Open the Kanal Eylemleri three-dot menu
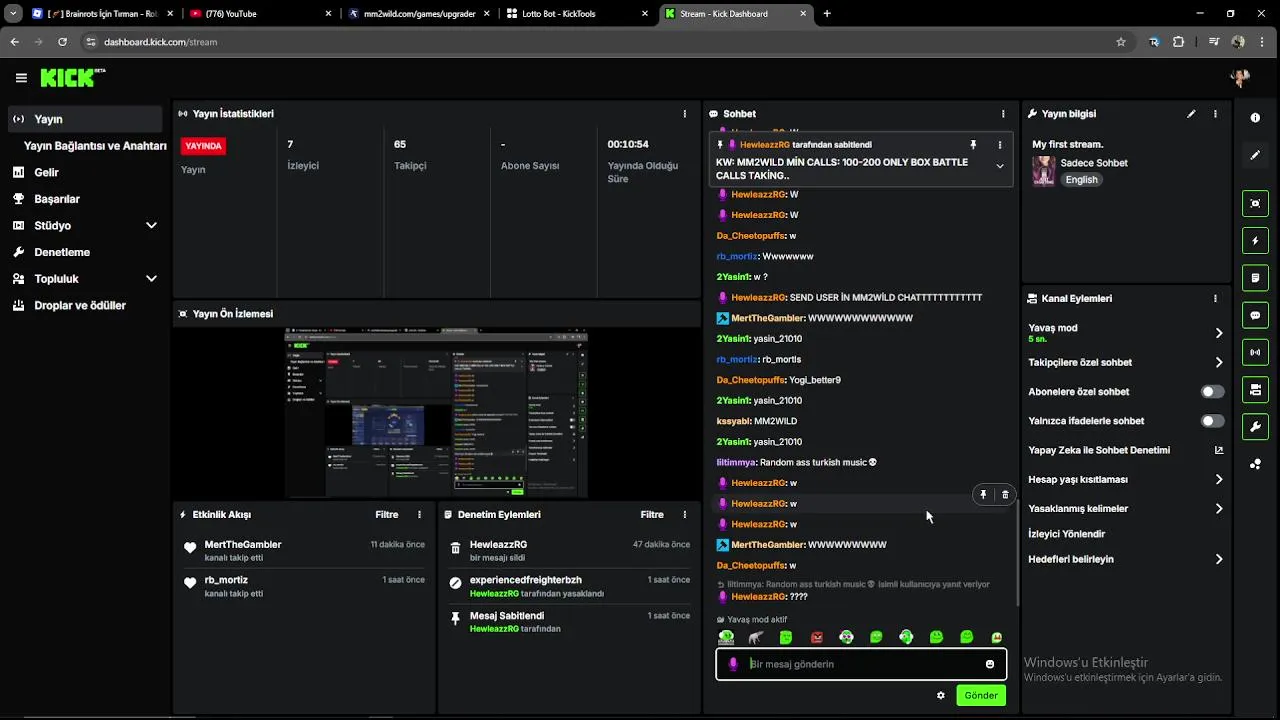Image resolution: width=1280 pixels, height=720 pixels. coord(1215,298)
